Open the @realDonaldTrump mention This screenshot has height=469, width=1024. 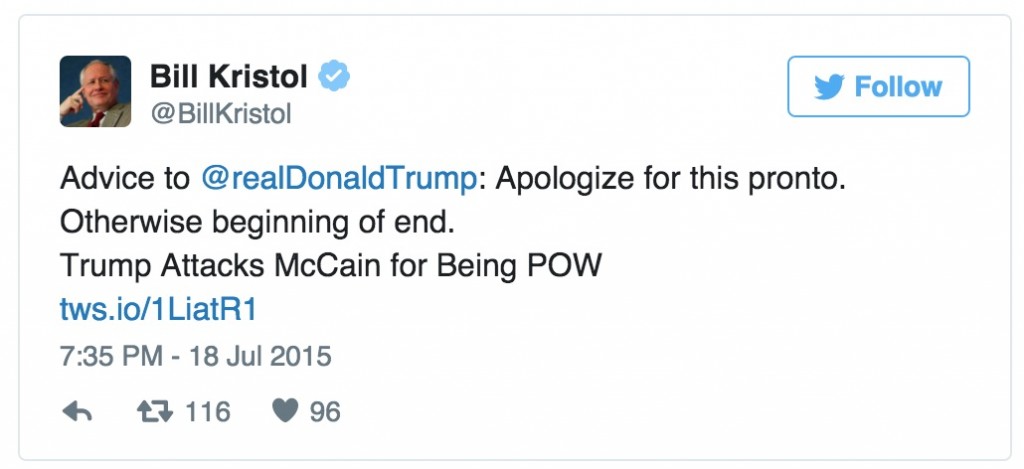click(x=337, y=179)
